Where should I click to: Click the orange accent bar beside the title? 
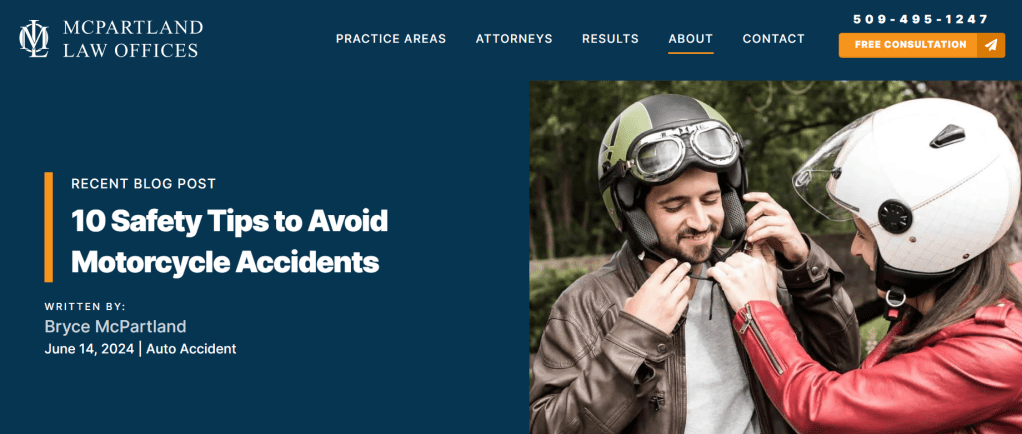coord(48,227)
